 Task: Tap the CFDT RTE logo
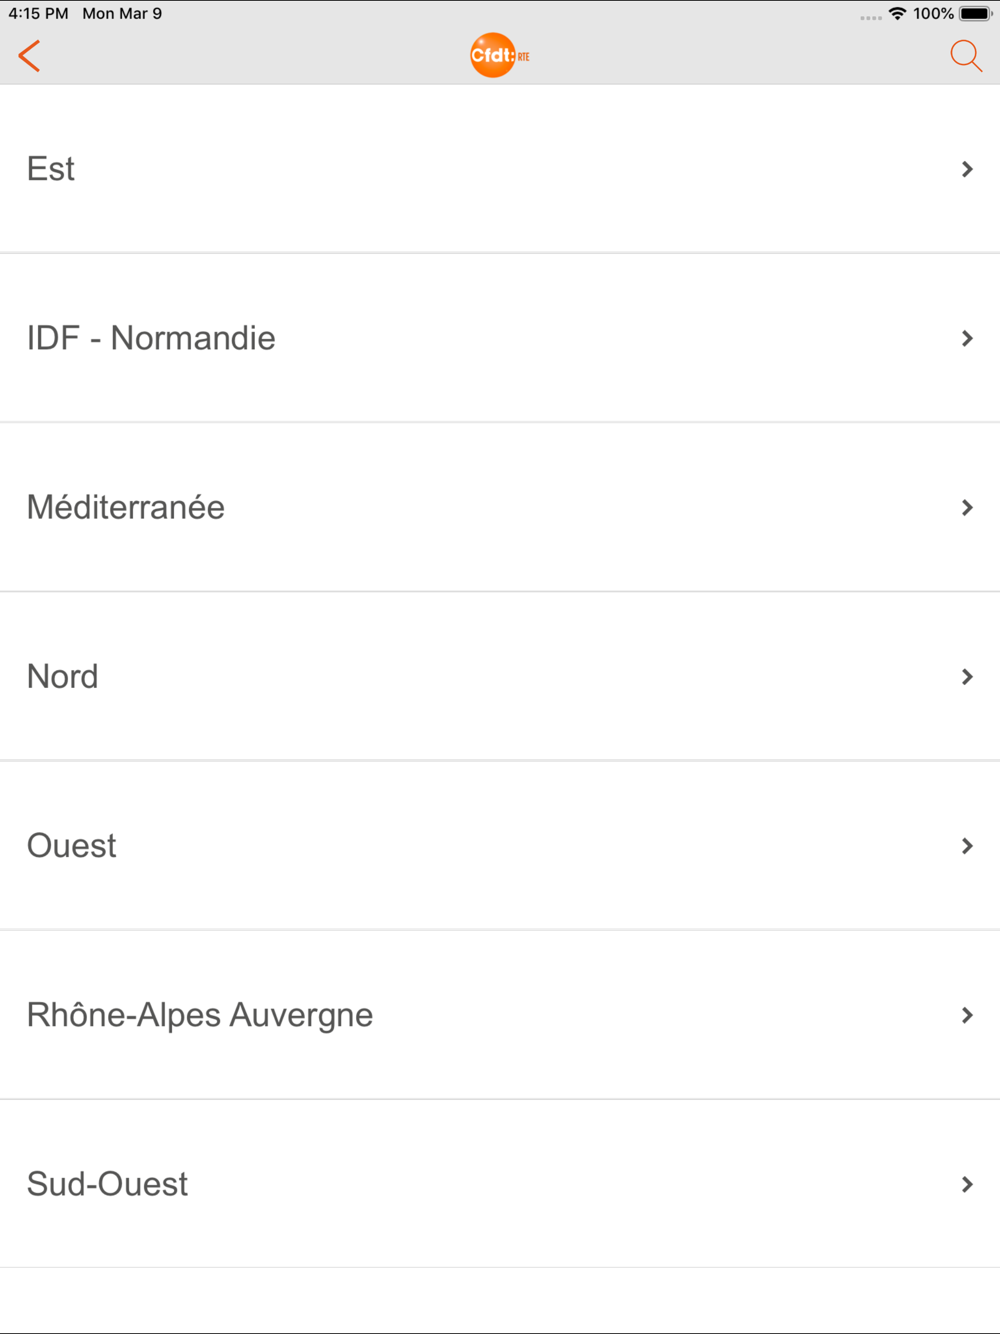(500, 56)
